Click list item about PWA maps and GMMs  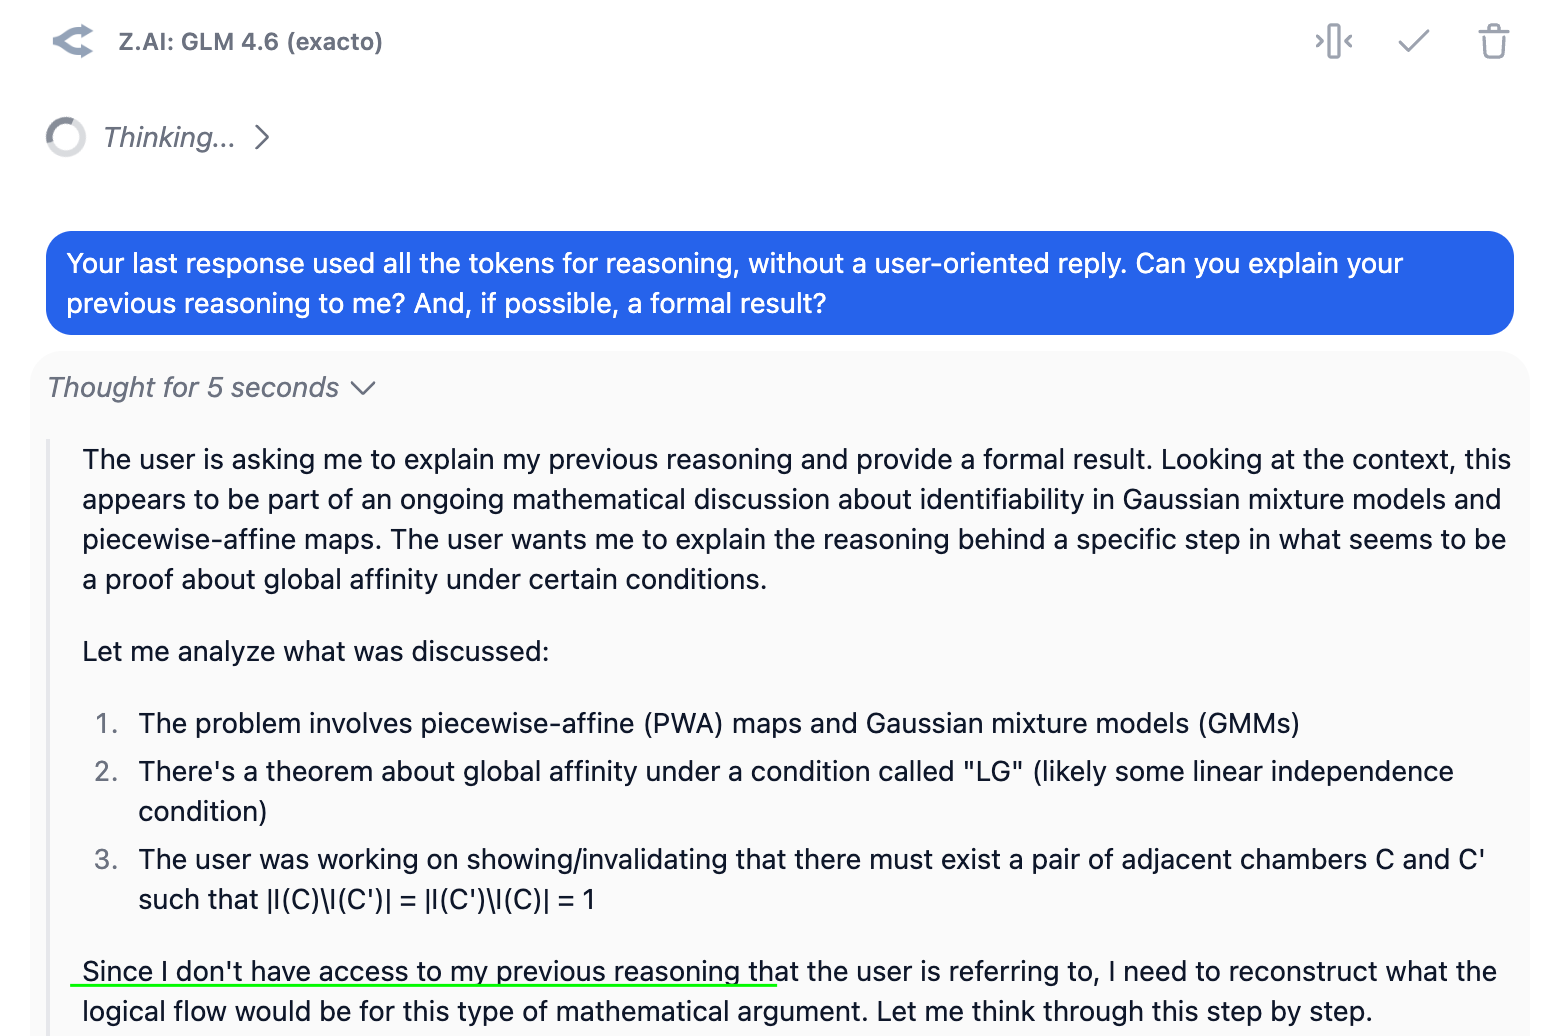point(718,723)
